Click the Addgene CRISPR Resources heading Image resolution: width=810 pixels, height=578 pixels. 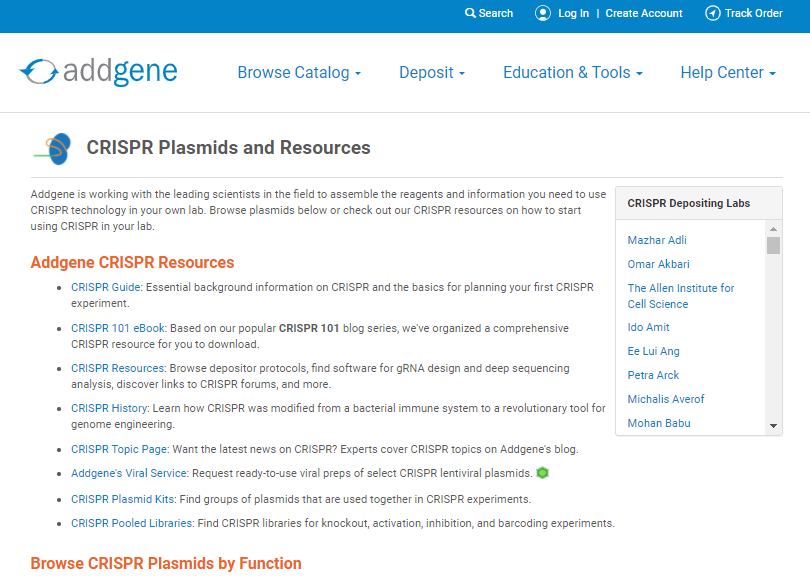(132, 262)
